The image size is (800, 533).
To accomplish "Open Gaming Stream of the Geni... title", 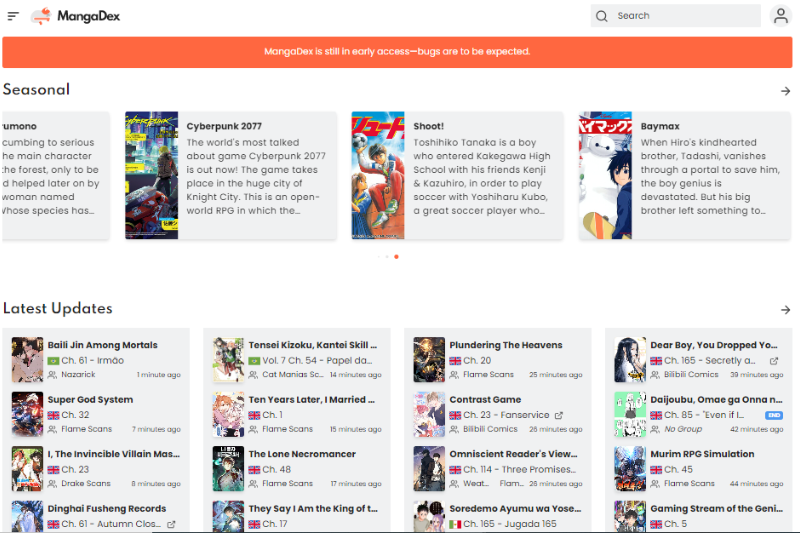I will click(716, 509).
